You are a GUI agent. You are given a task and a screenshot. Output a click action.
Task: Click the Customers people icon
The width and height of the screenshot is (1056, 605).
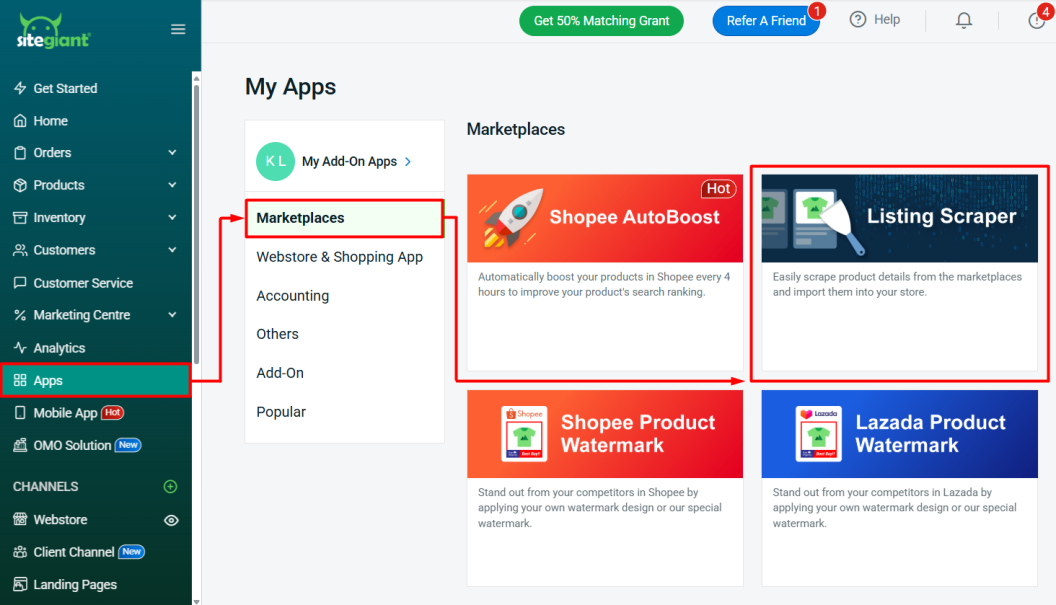(20, 250)
